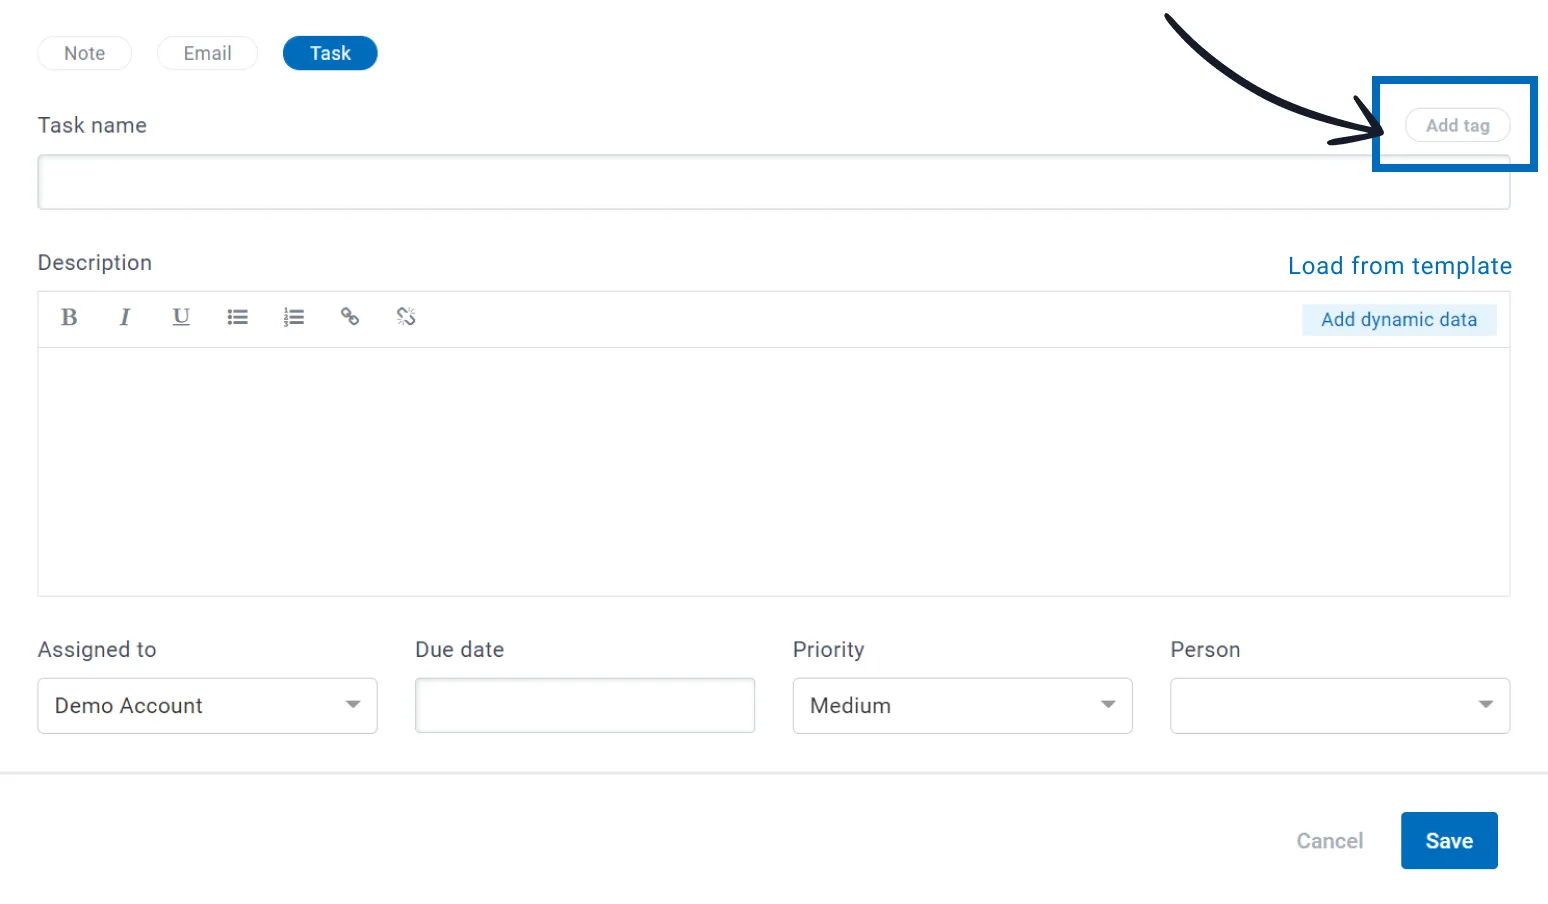
Task: Open the Assigned to dropdown
Action: (207, 706)
